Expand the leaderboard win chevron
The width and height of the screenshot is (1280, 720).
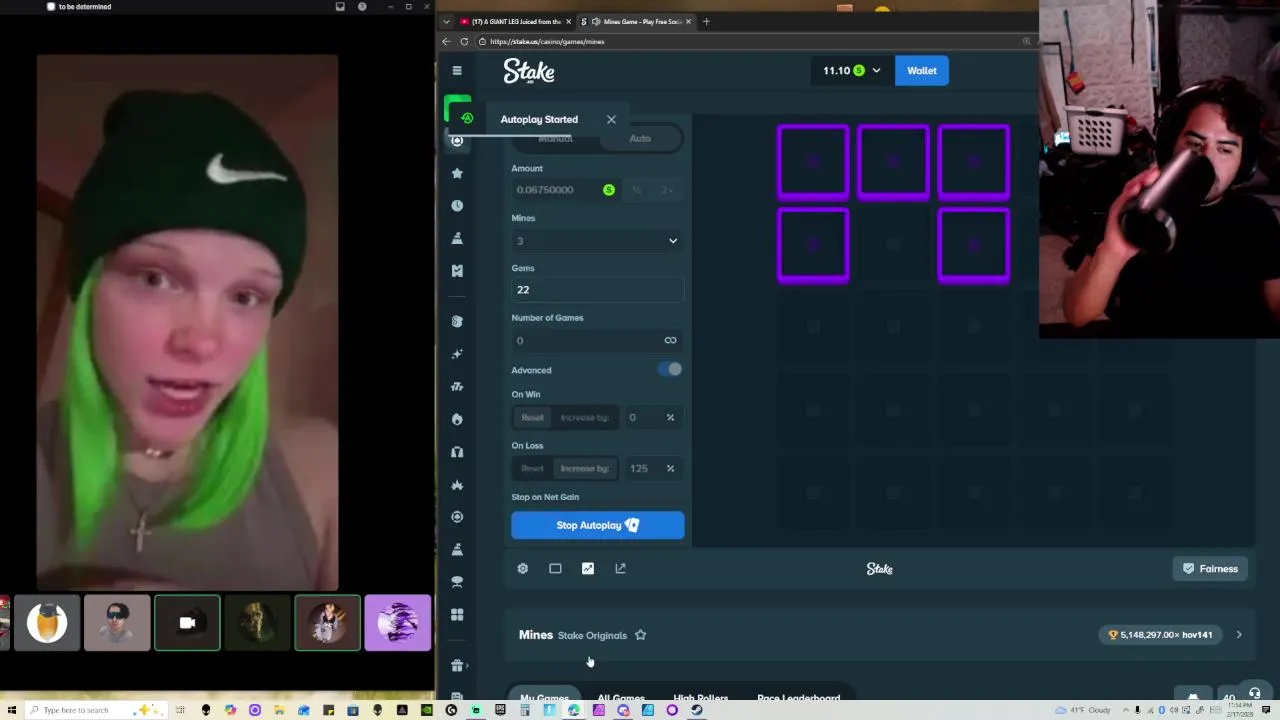pos(1238,635)
